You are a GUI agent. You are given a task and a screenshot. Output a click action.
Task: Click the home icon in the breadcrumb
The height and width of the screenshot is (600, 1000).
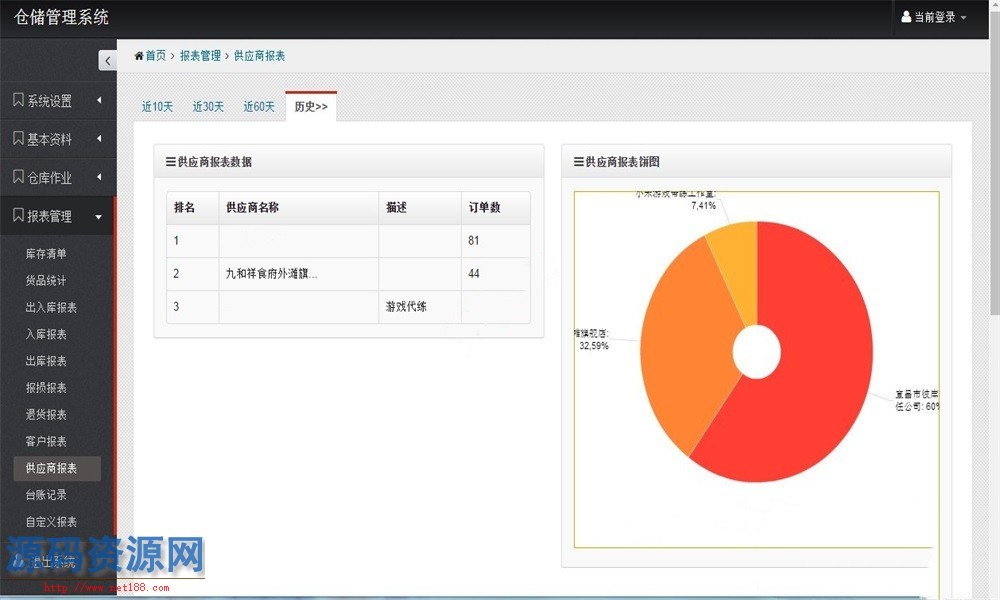tap(139, 56)
